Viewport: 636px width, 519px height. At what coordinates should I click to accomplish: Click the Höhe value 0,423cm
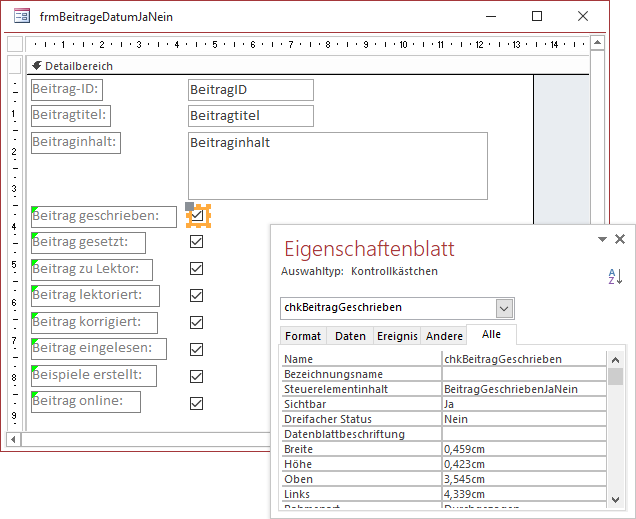524,464
